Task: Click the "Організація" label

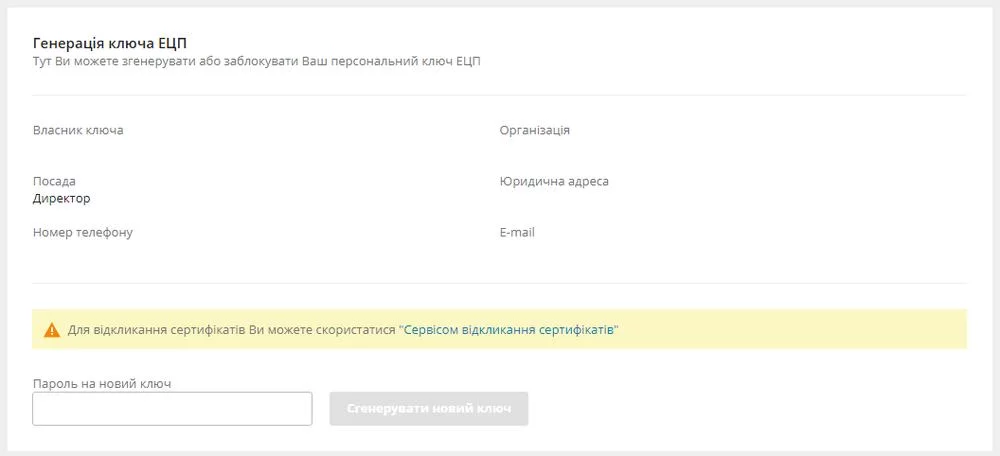Action: (x=534, y=130)
